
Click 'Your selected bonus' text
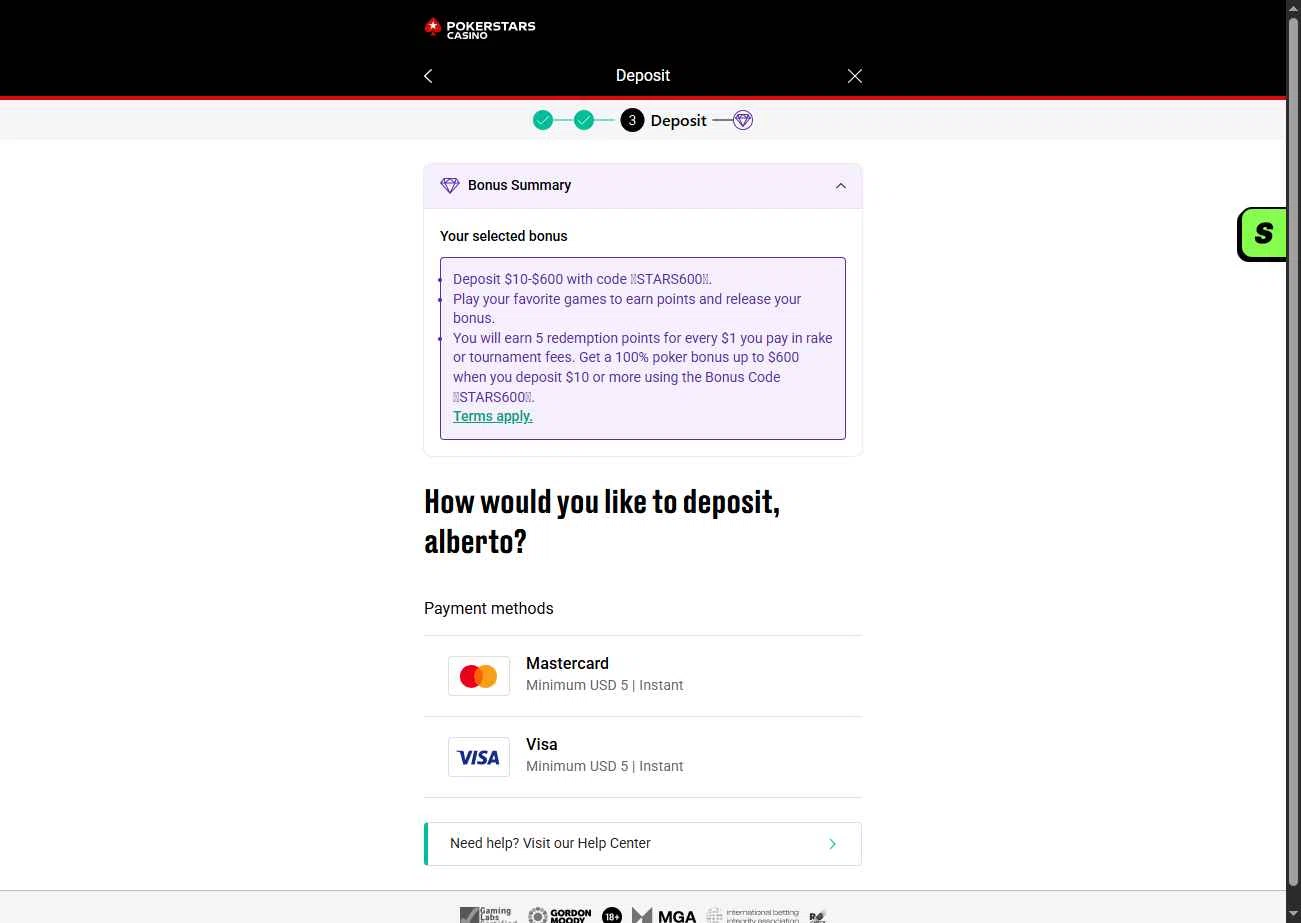pos(503,236)
